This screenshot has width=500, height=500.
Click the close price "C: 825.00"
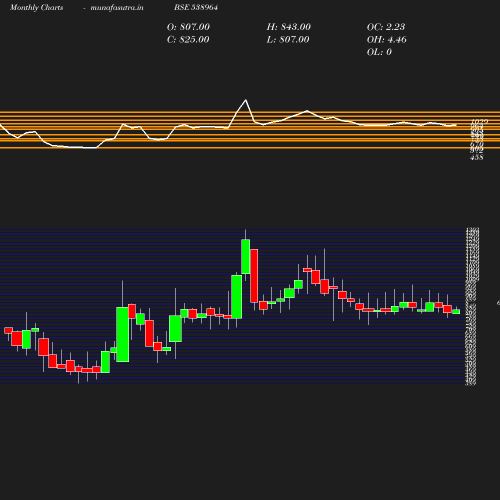point(188,40)
